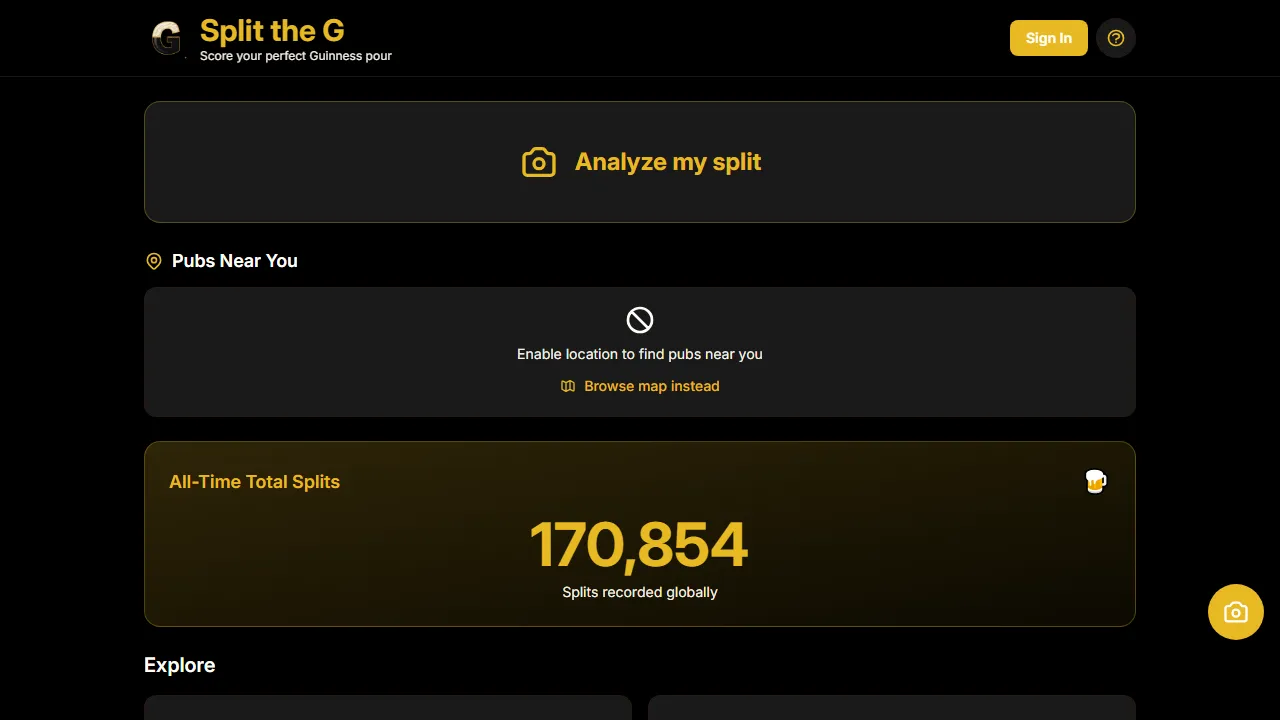This screenshot has width=1280, height=720.
Task: Click the Analyze my split button
Action: pyautogui.click(x=640, y=162)
